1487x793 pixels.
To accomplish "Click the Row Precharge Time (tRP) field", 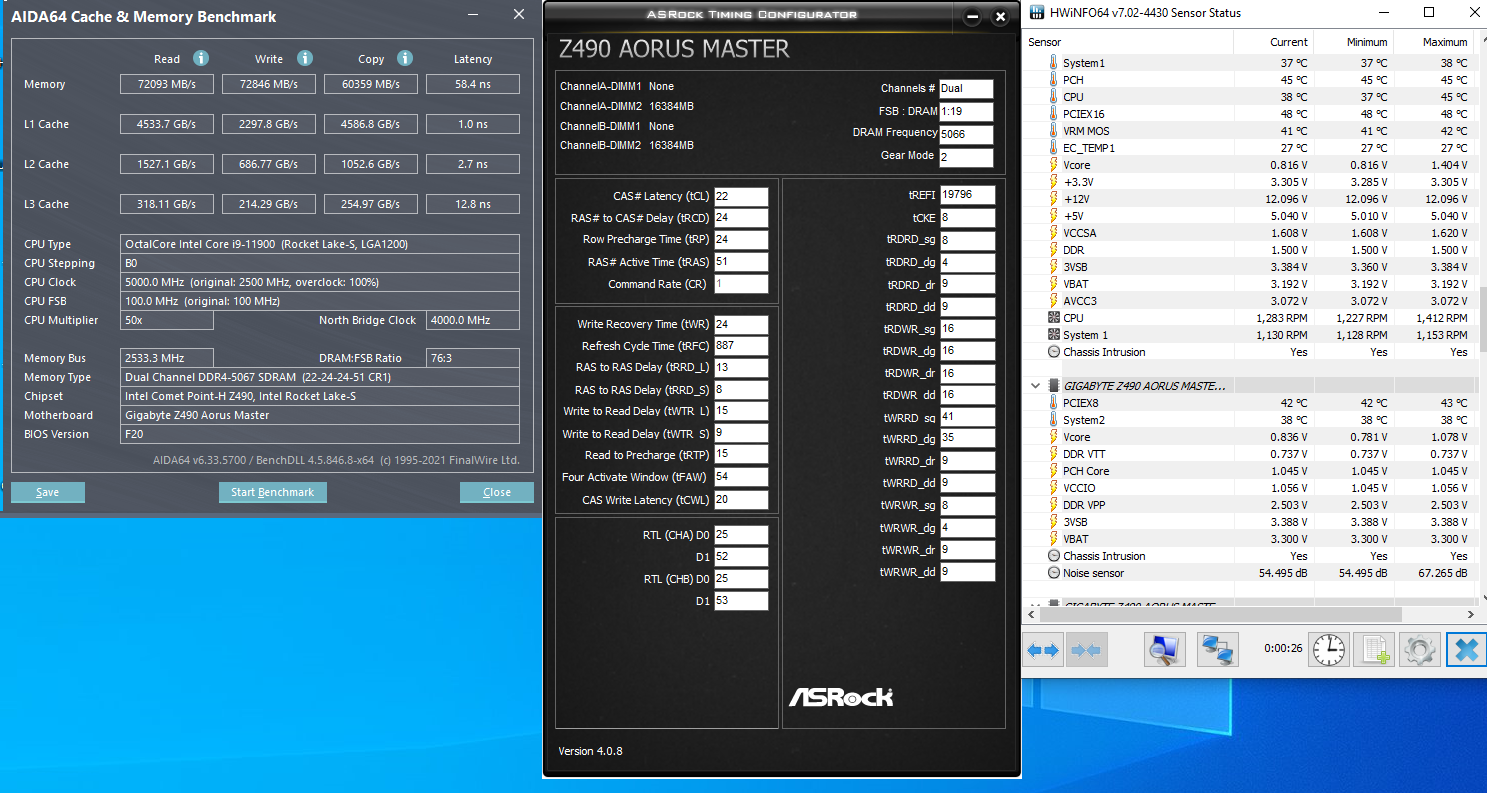I will point(741,240).
